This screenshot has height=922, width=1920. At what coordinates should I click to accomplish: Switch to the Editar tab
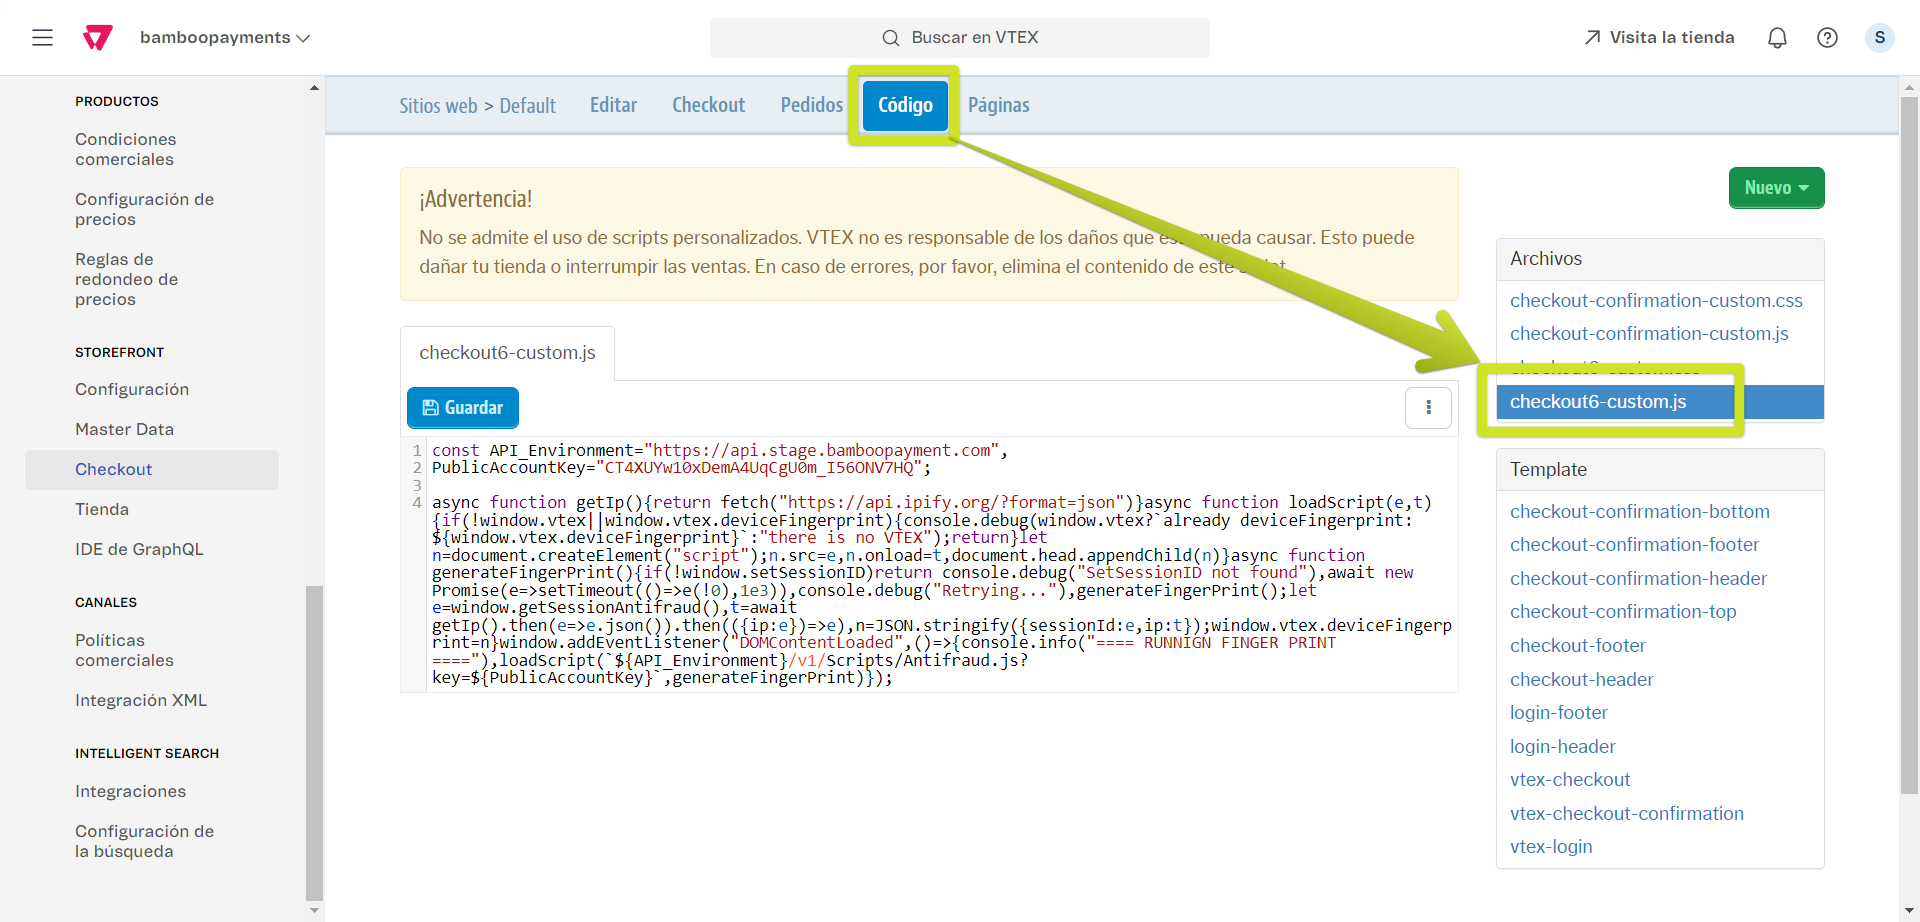[613, 105]
